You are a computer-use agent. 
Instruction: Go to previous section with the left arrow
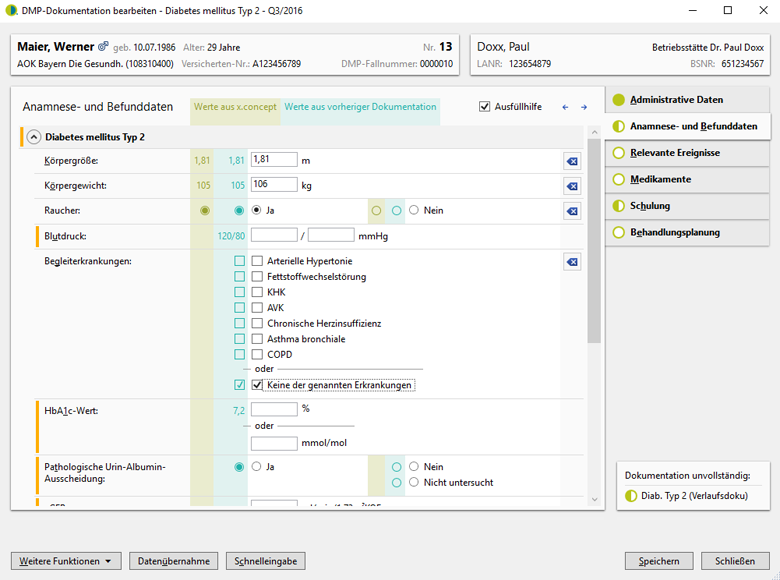click(x=565, y=107)
